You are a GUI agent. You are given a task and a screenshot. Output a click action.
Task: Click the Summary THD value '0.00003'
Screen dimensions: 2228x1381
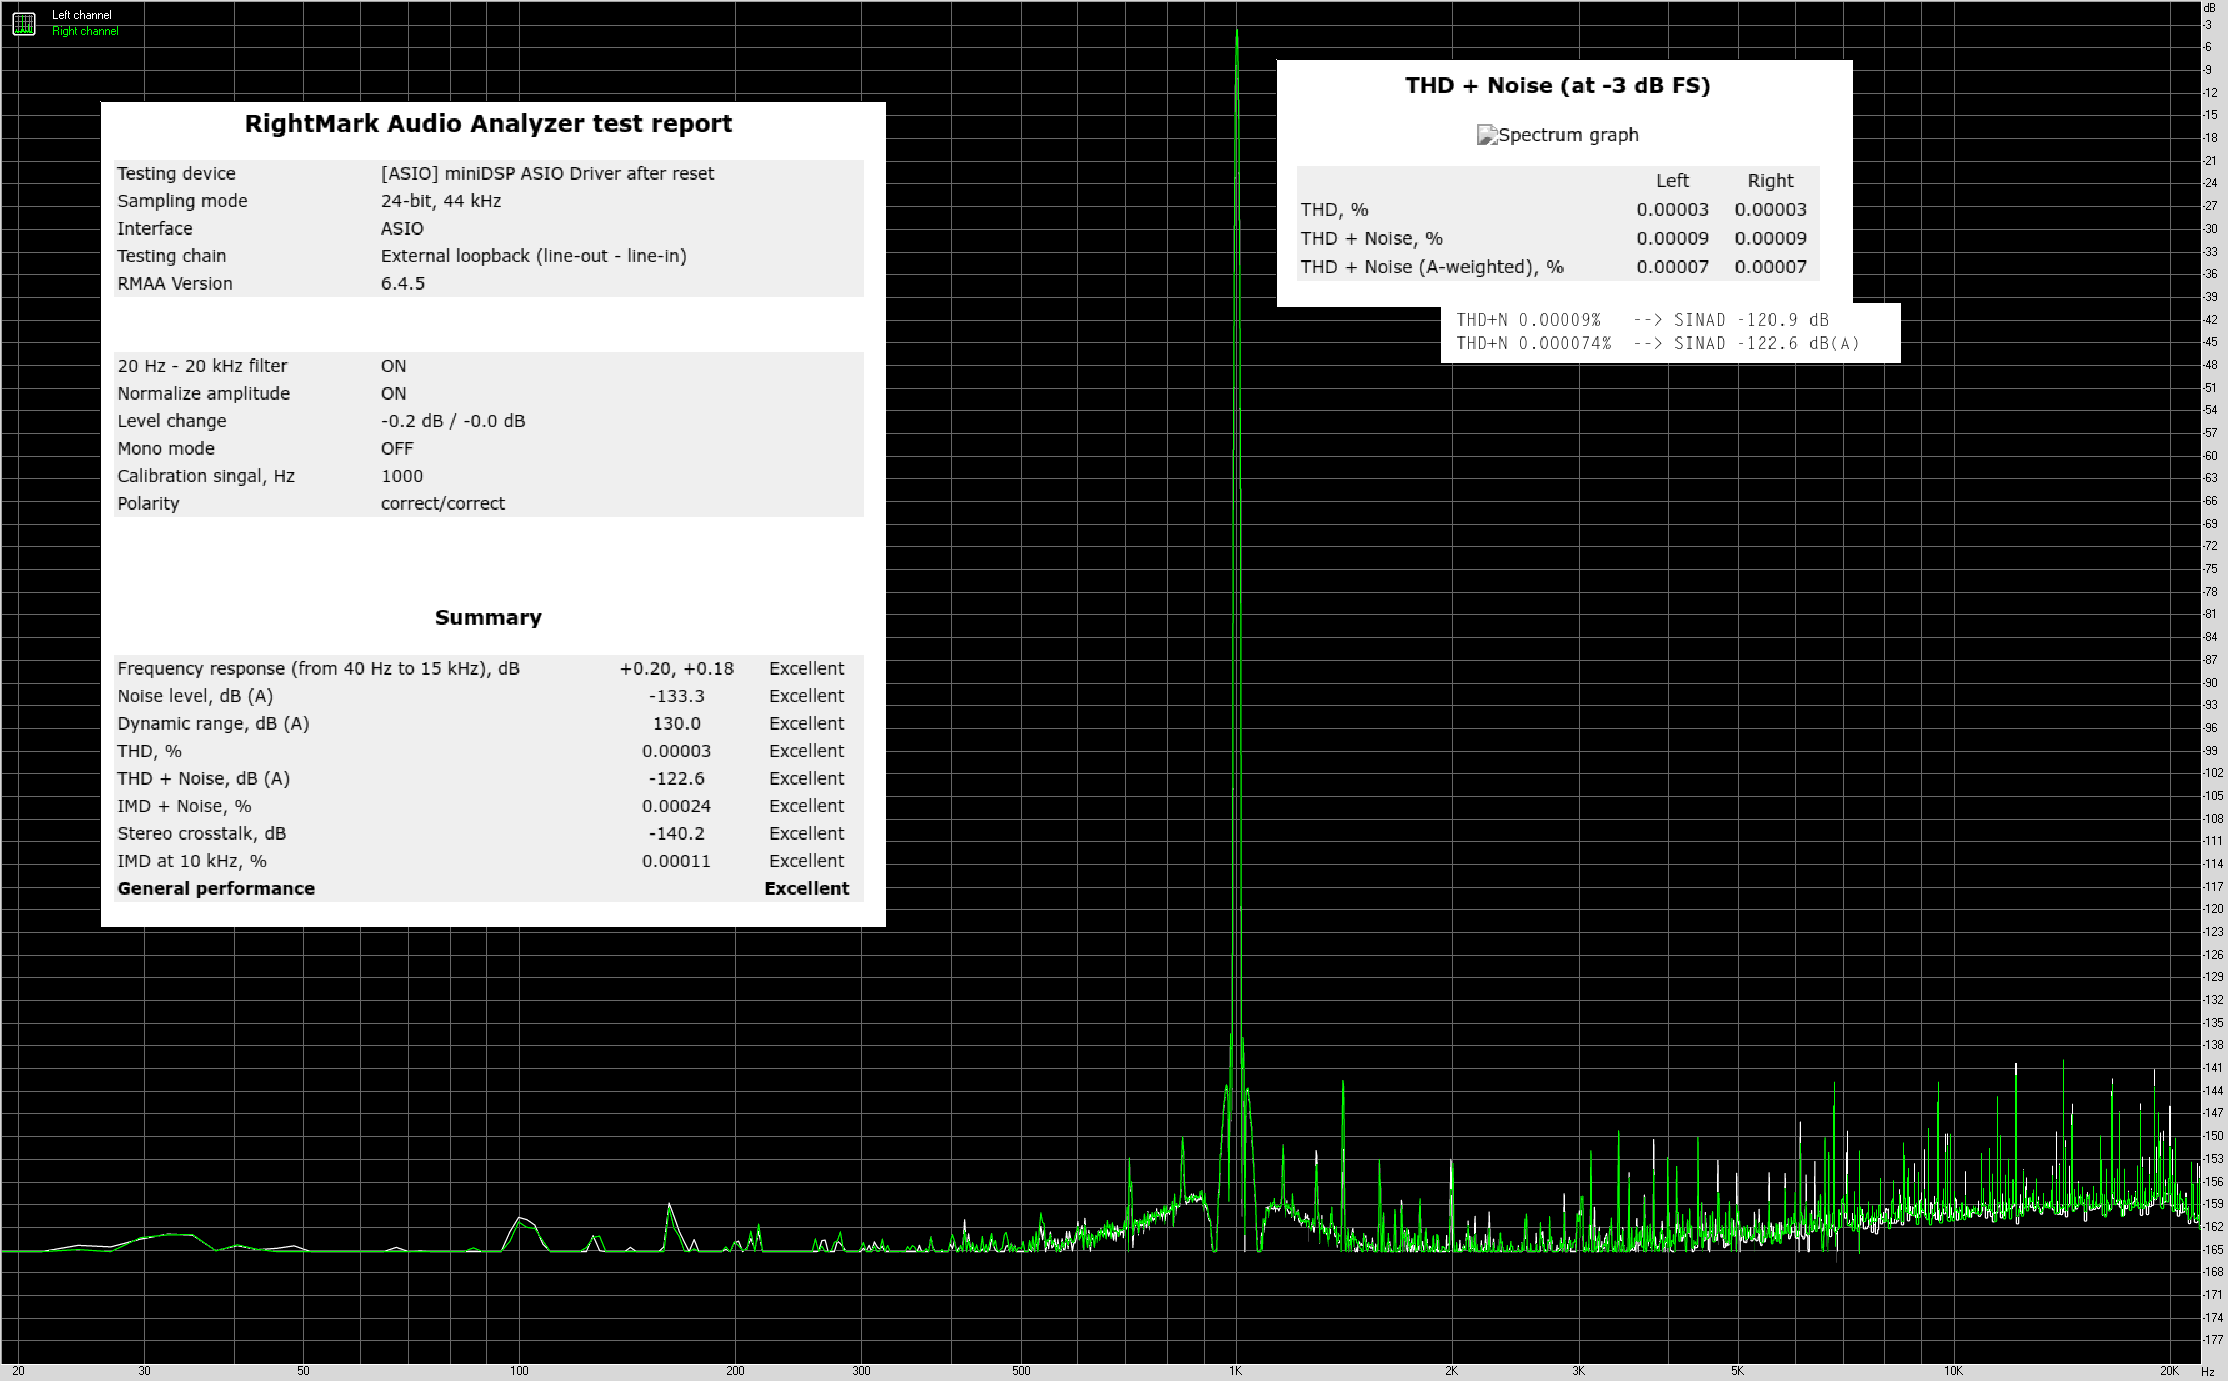point(677,751)
